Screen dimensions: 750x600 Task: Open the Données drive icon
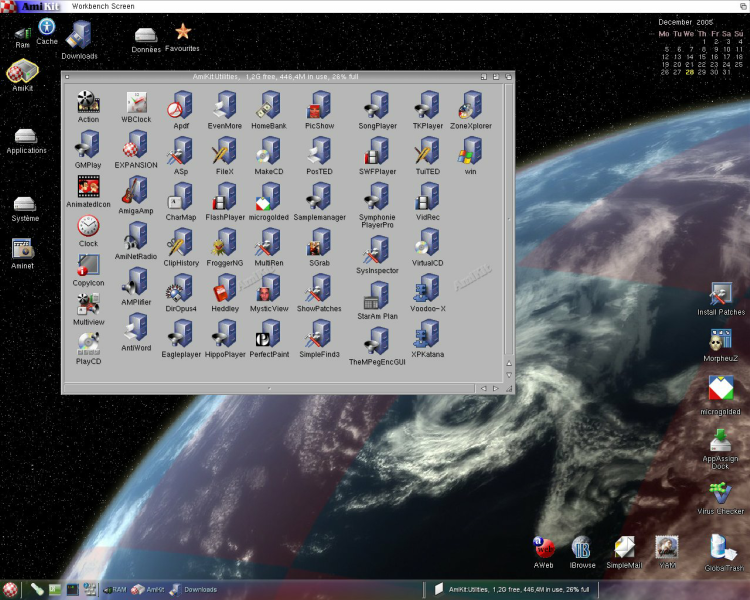coord(145,35)
